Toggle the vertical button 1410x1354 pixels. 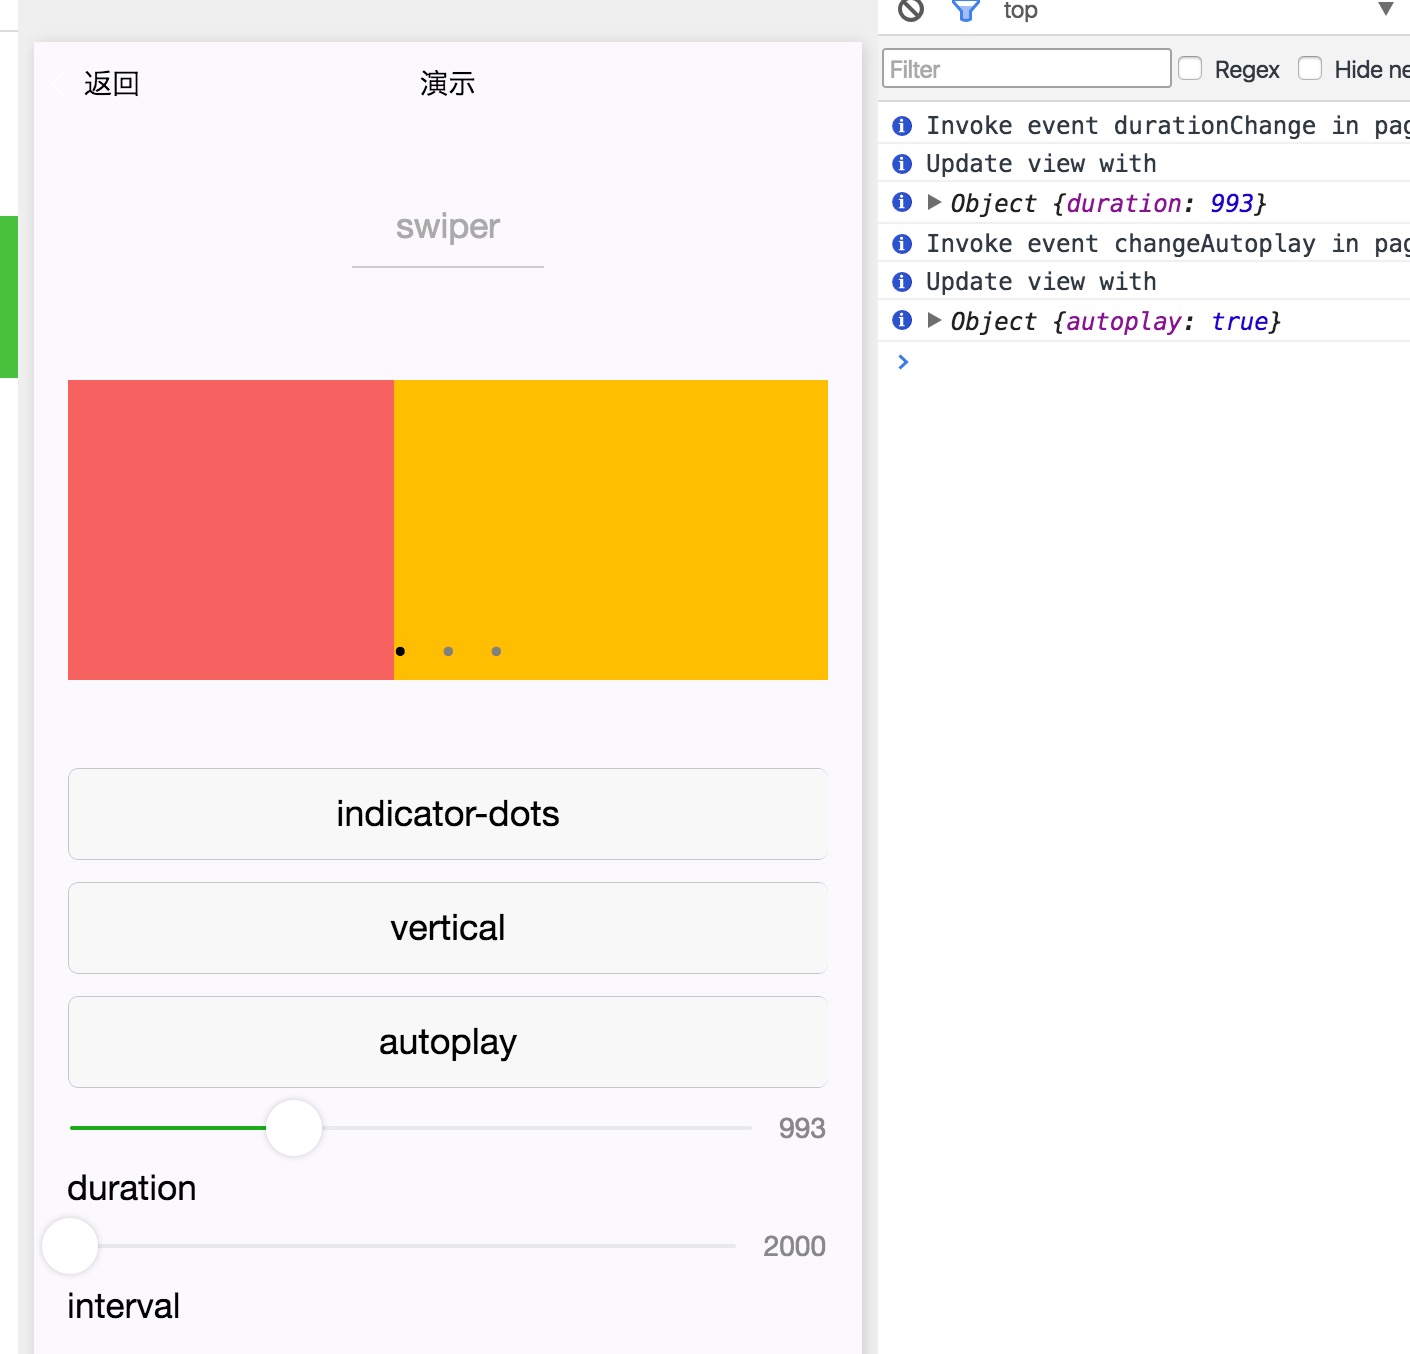point(448,928)
